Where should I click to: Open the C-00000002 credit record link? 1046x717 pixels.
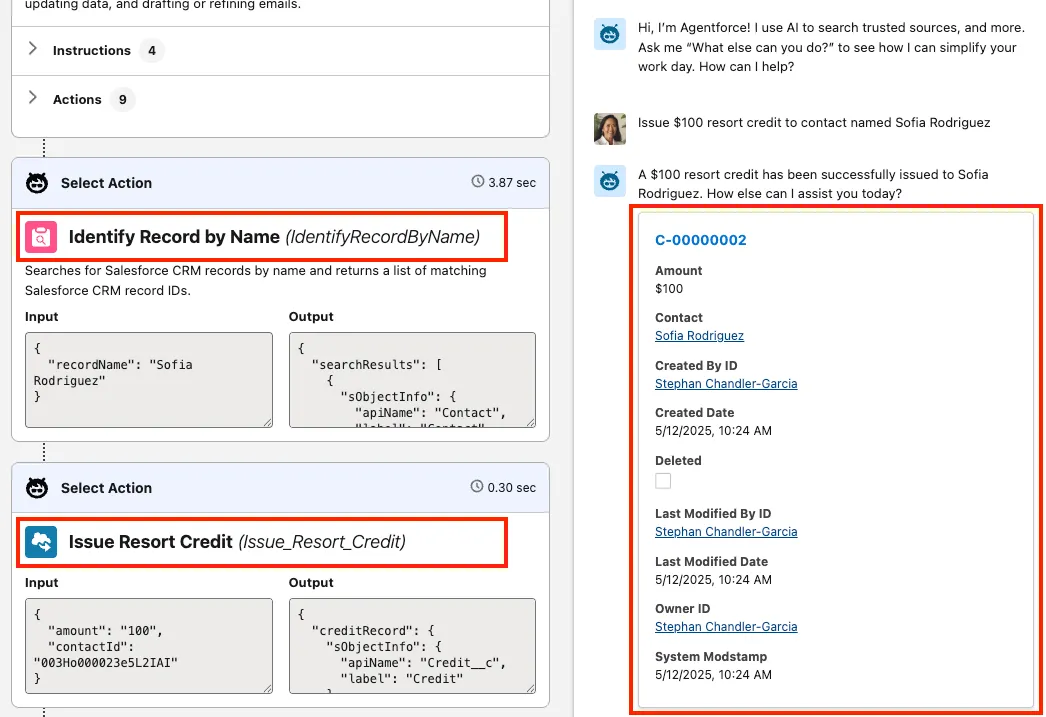[700, 240]
